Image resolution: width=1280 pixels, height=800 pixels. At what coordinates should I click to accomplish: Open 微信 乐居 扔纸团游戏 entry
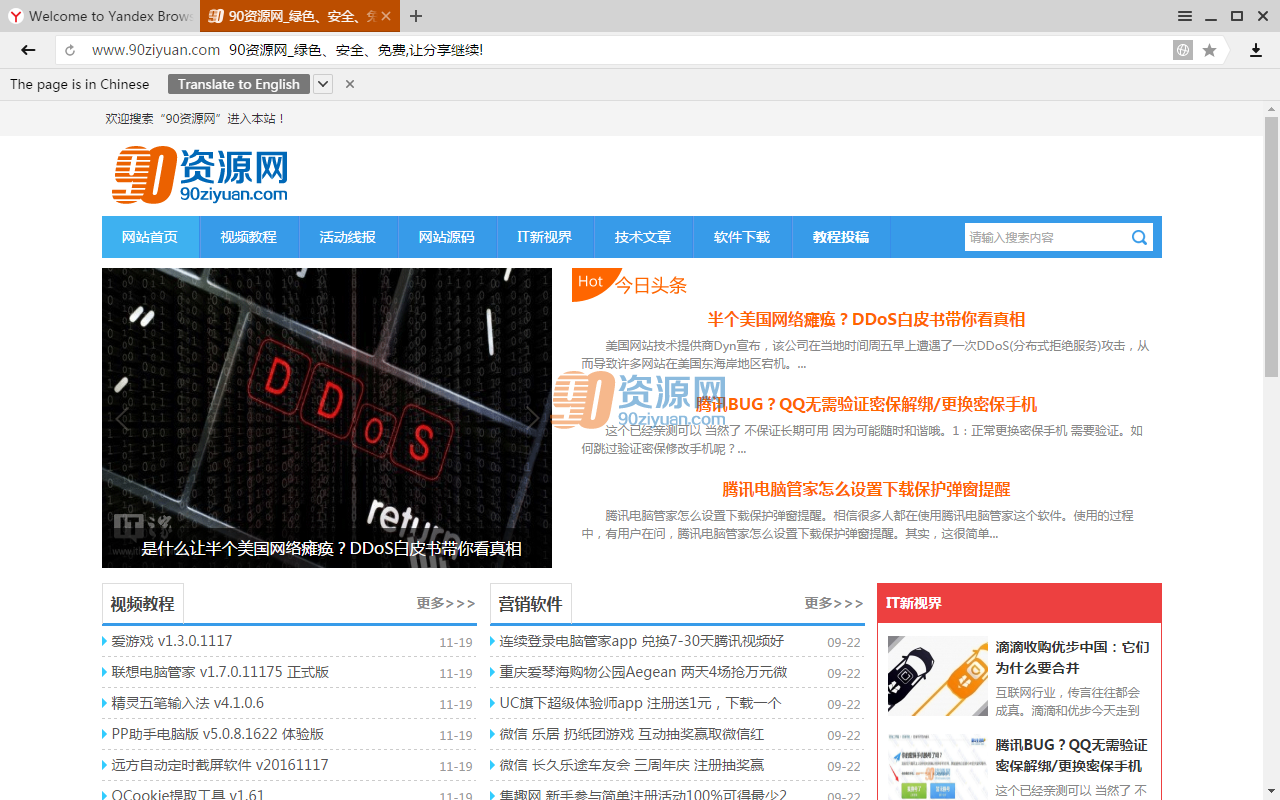(x=632, y=734)
